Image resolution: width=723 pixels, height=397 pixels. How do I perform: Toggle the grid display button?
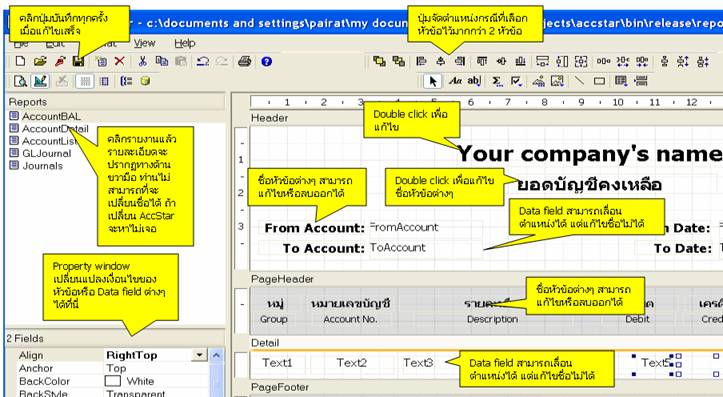coord(85,82)
